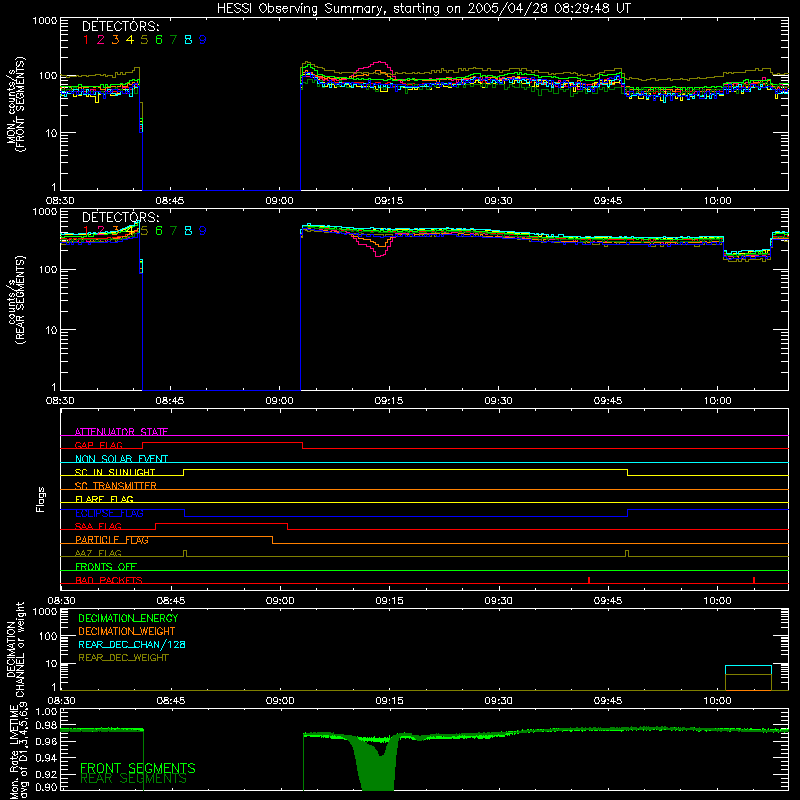Select olive detector 5 in front segments legend
Screen dimensions: 800x800
pyautogui.click(x=144, y=40)
